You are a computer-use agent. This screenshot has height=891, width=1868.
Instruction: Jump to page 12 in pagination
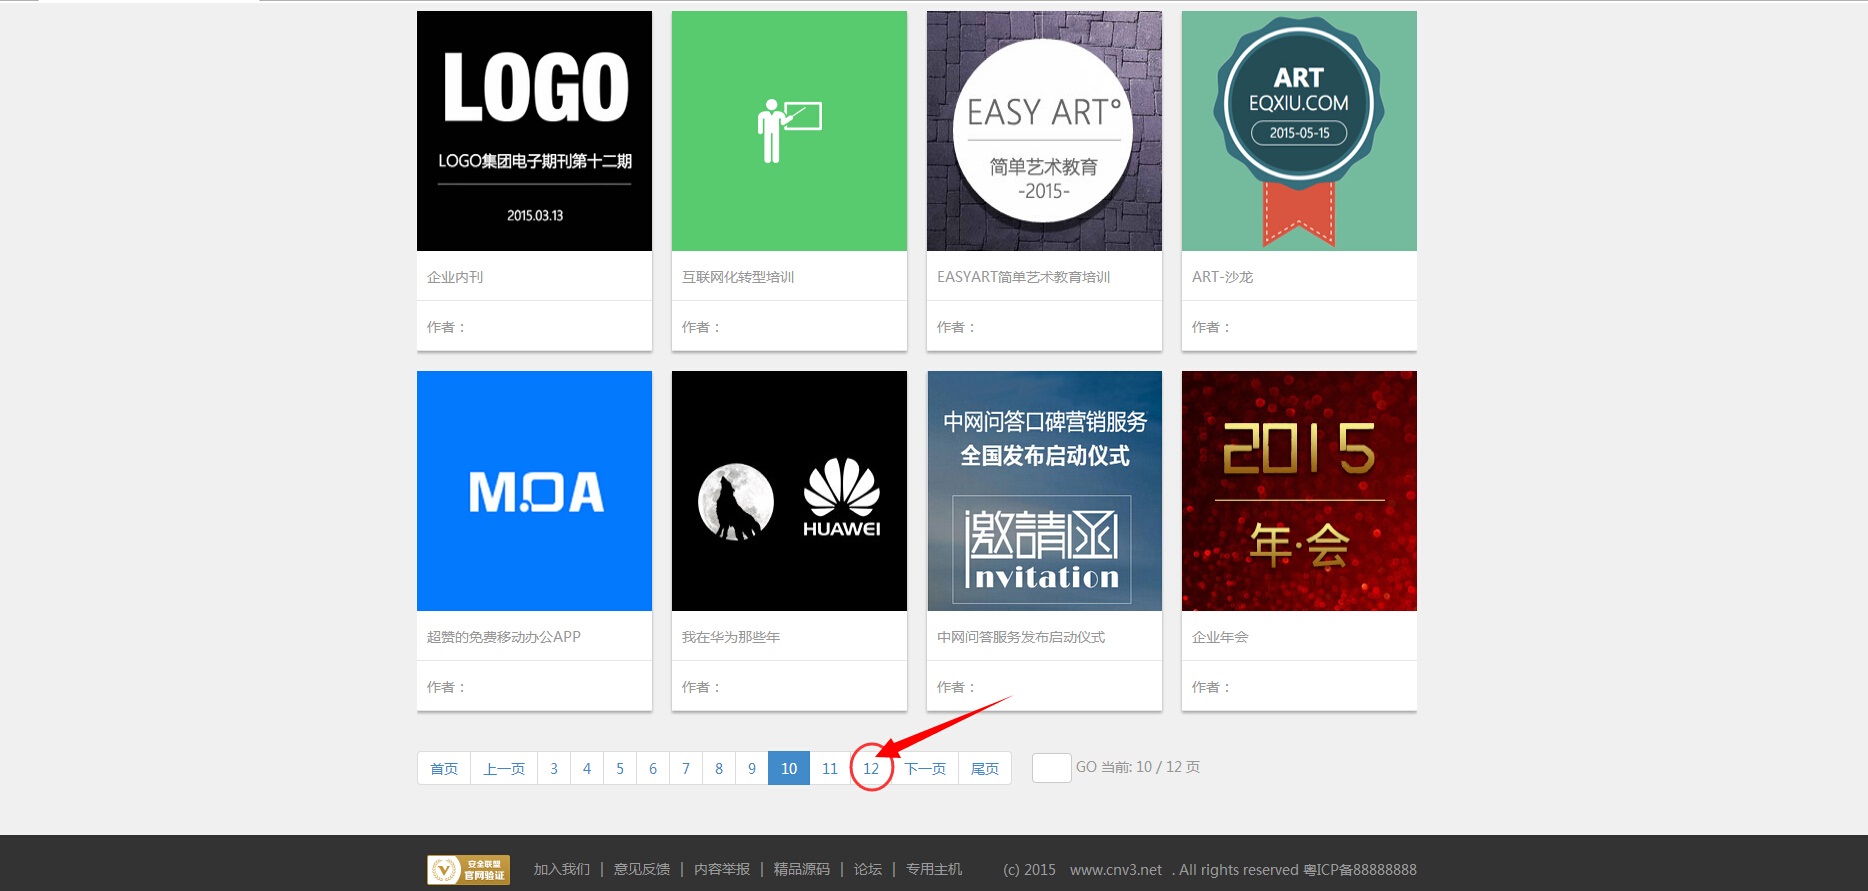pyautogui.click(x=871, y=768)
